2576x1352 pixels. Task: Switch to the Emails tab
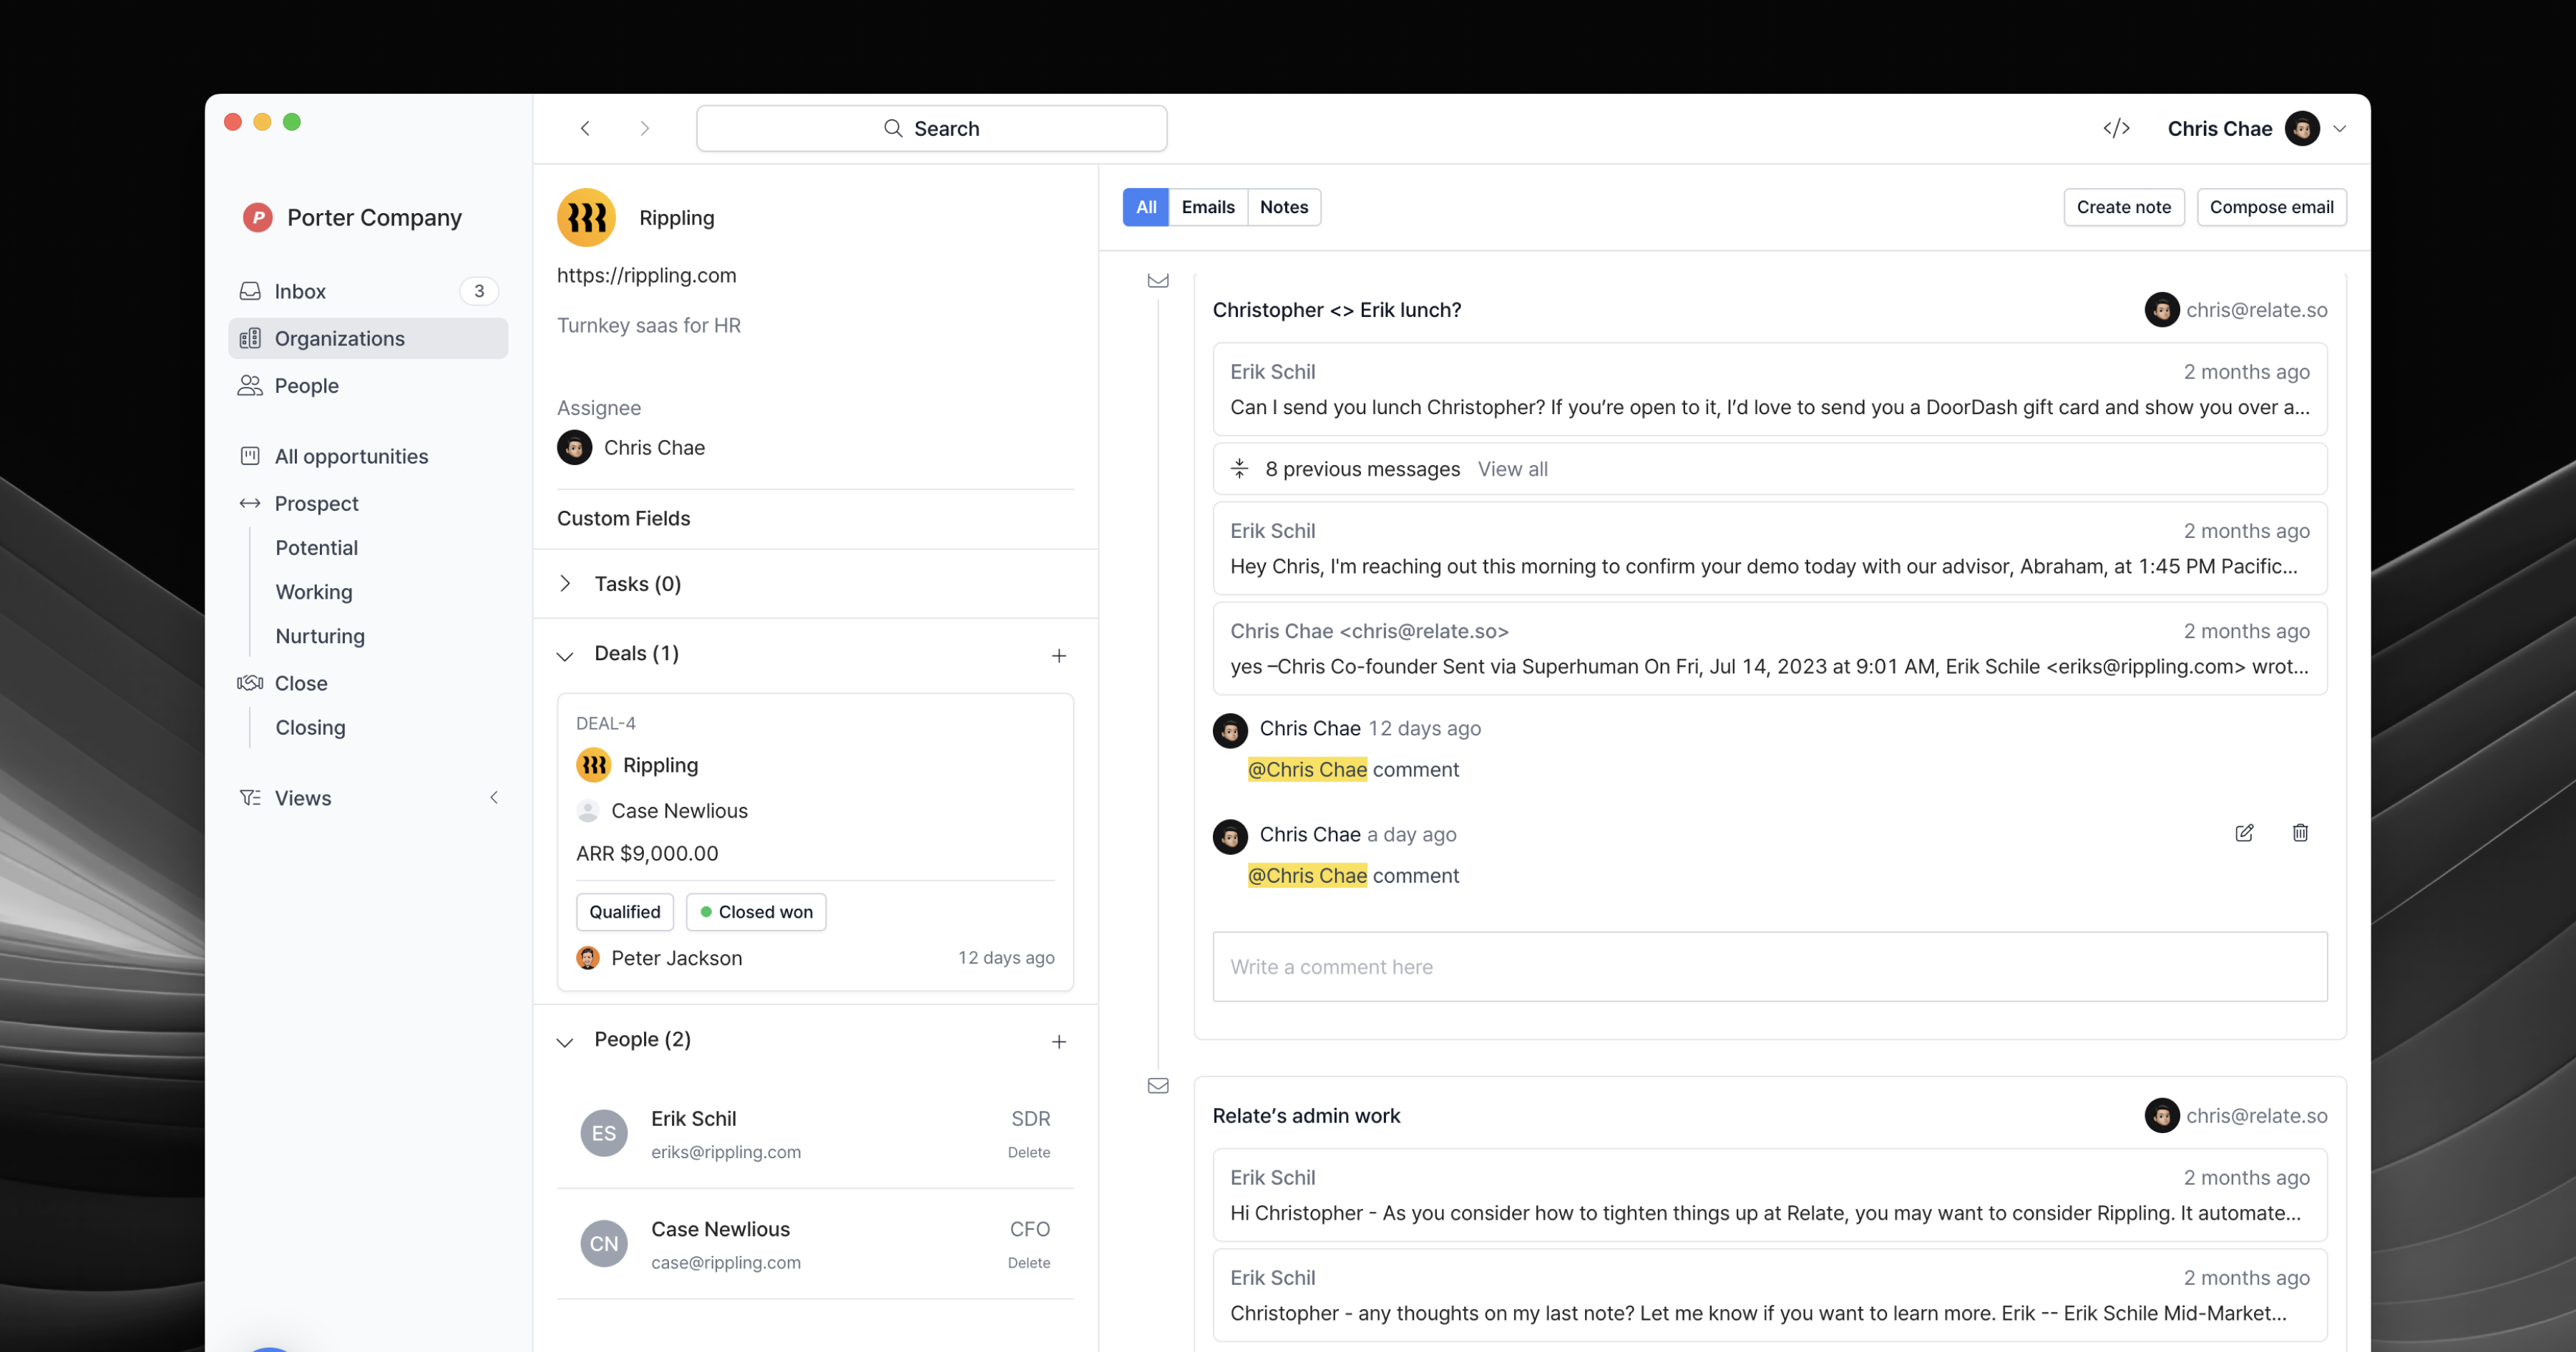point(1207,207)
